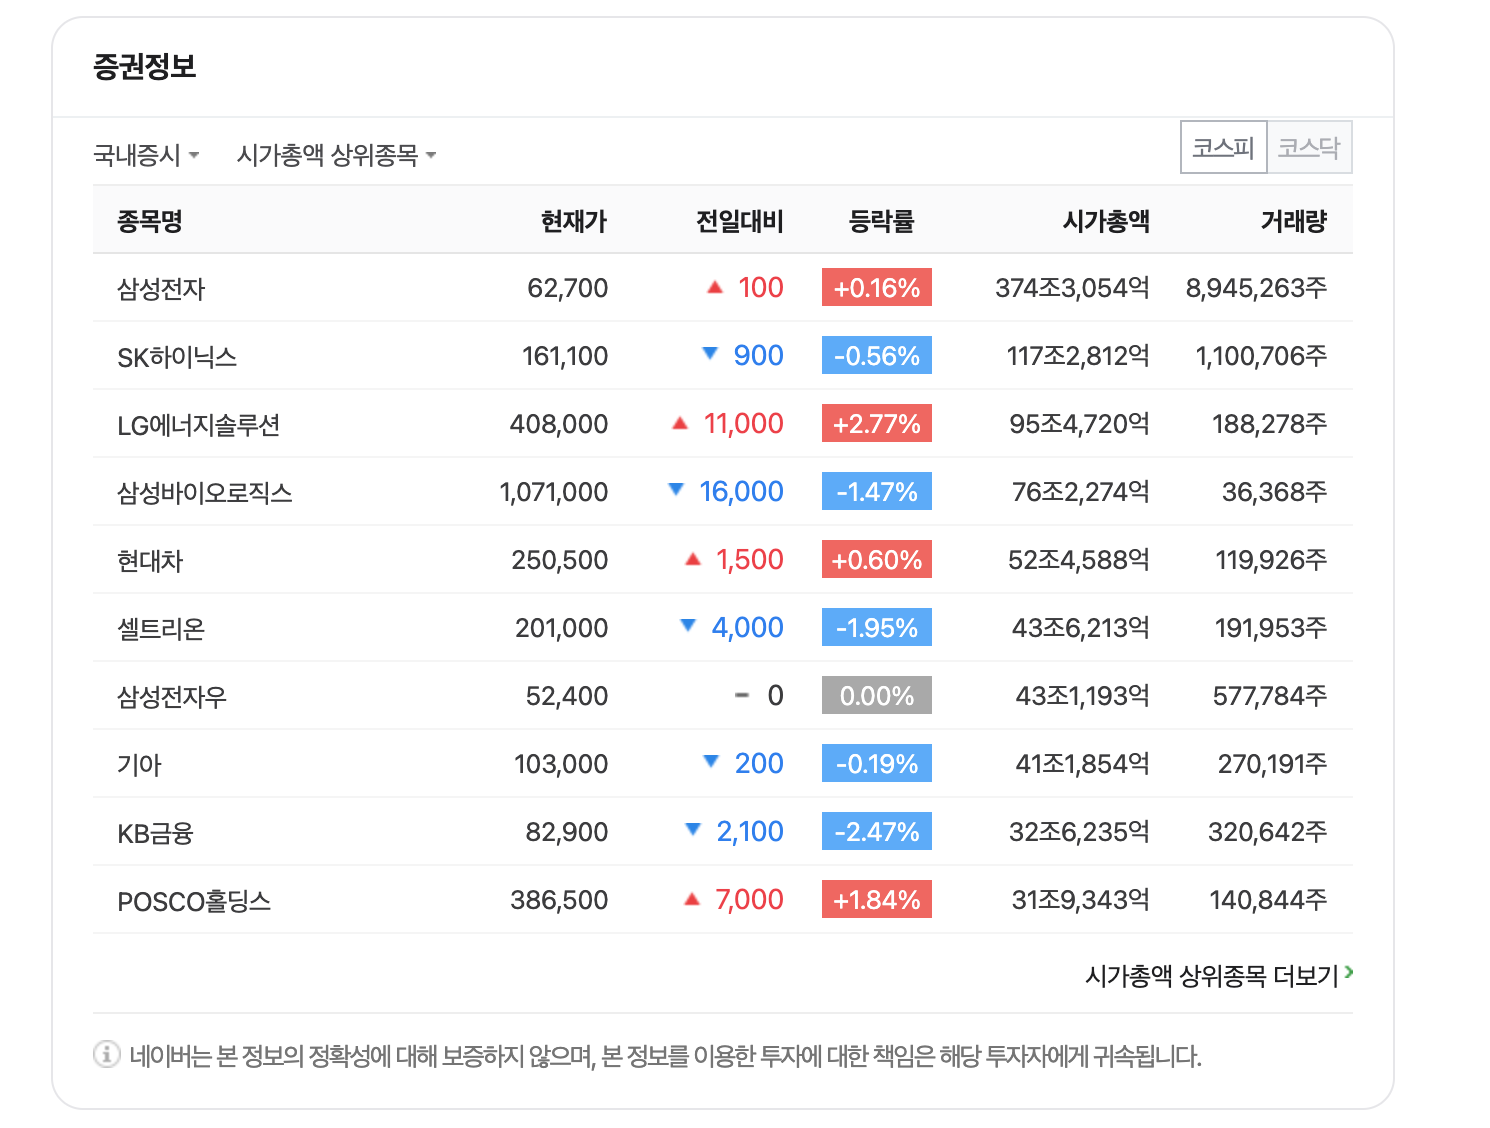1490x1128 pixels.
Task: Open the SK하이닉스 stock link
Action: tap(177, 357)
